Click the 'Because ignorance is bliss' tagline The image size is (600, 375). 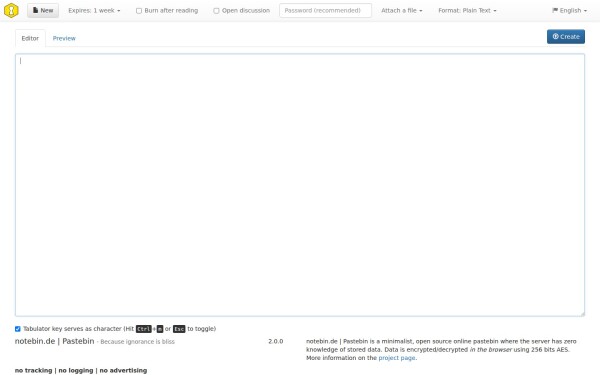(x=137, y=342)
